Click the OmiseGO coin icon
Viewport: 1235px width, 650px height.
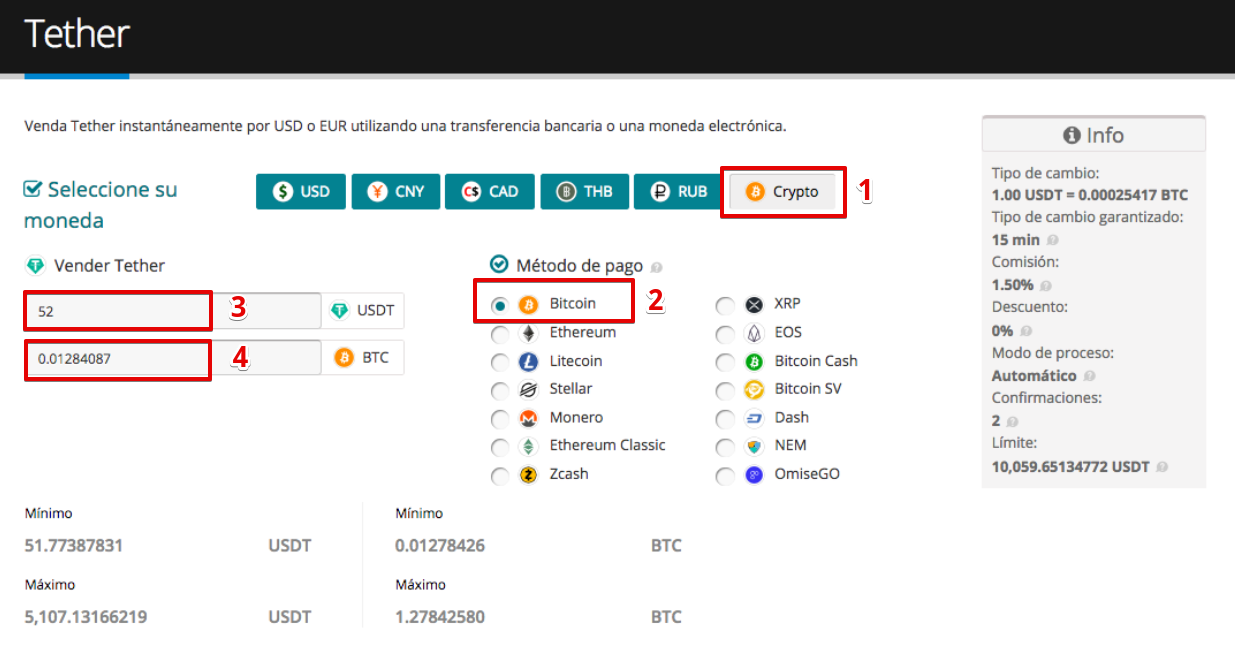coord(754,475)
